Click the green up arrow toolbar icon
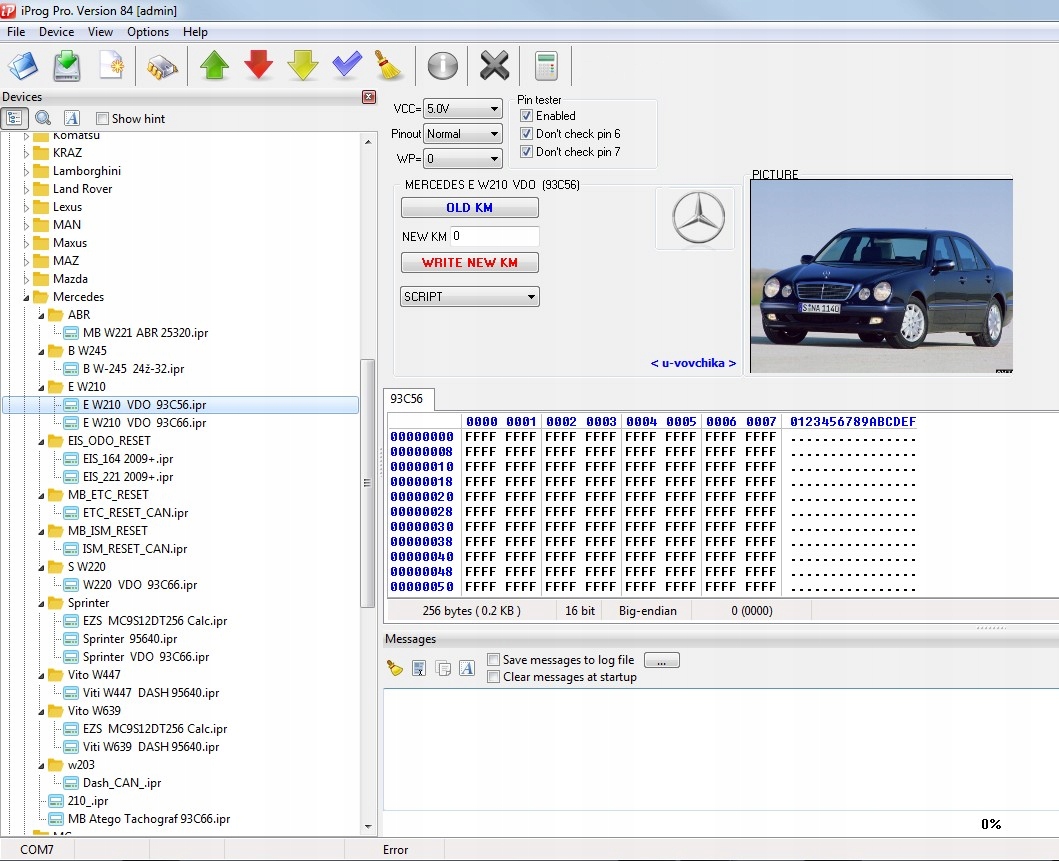This screenshot has height=861, width=1059. (x=214, y=67)
